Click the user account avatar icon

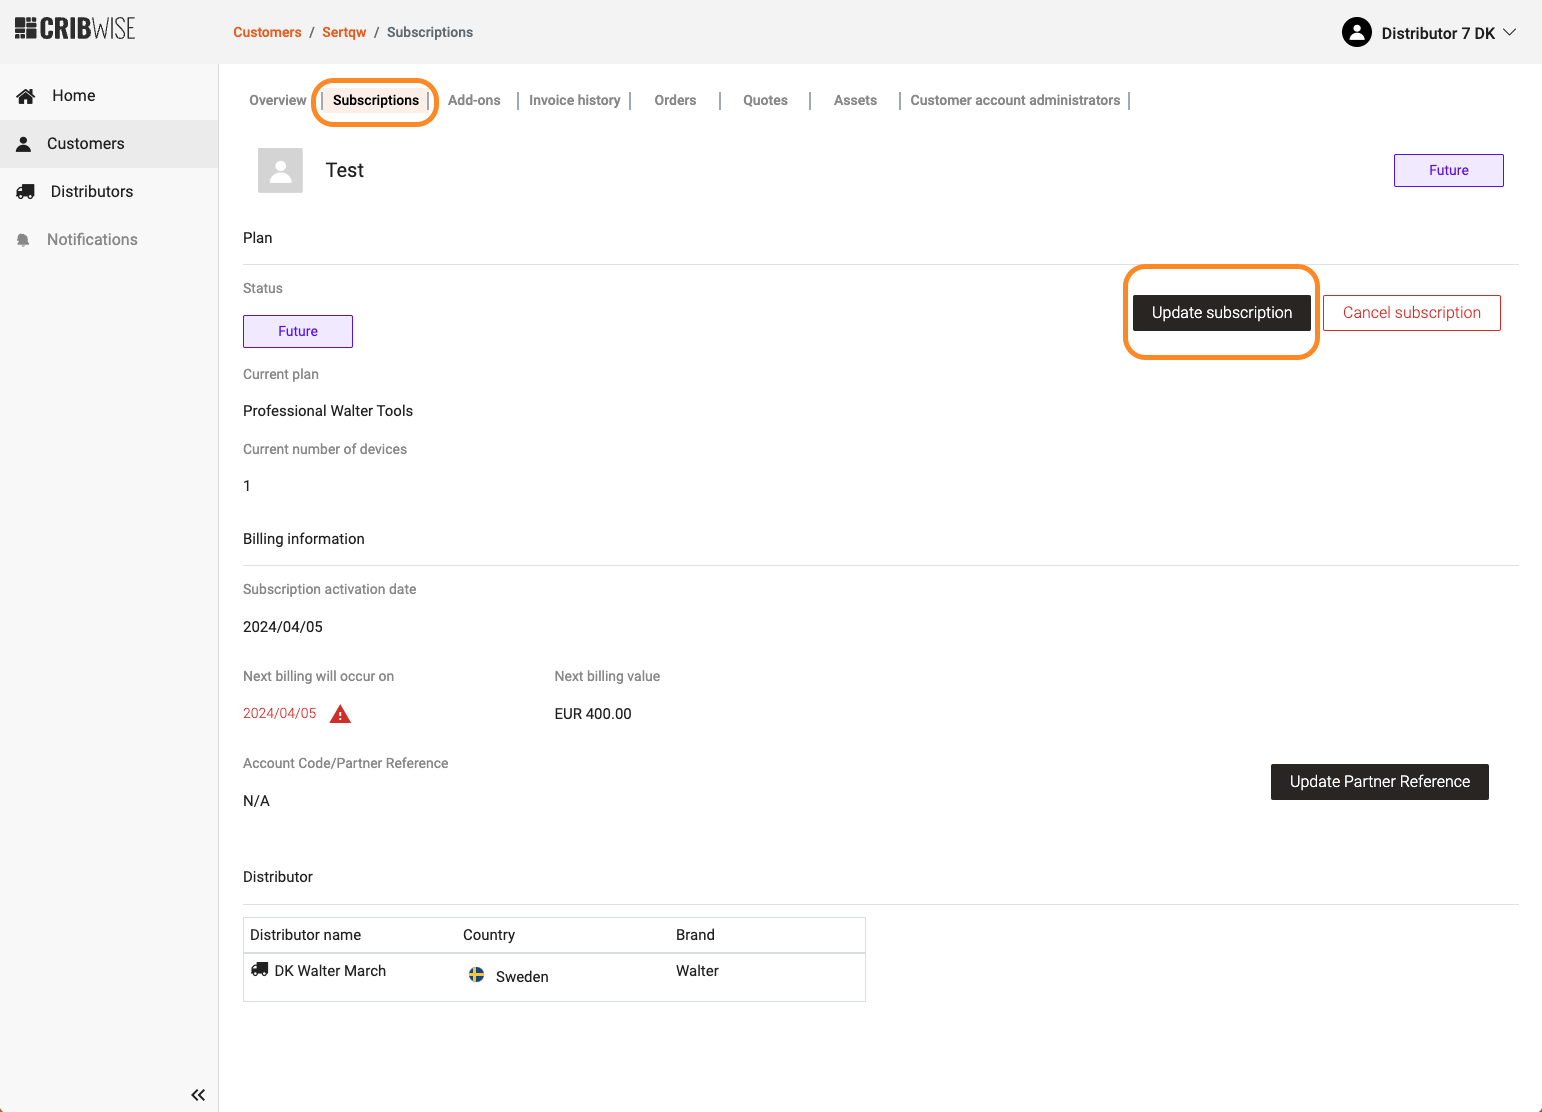(x=1356, y=33)
